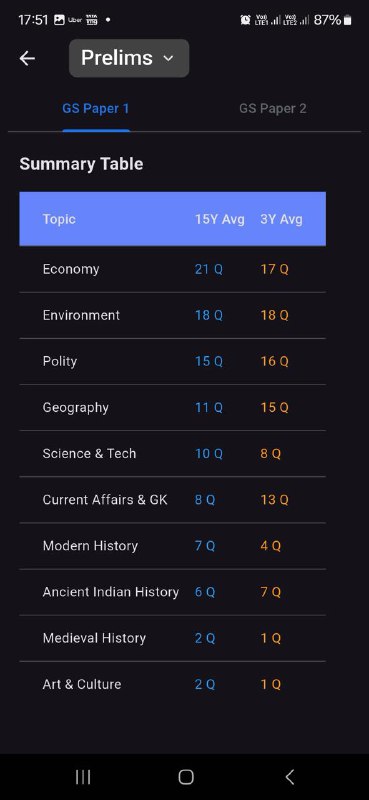
Task: Tap the Android navigation back icon
Action: point(289,777)
